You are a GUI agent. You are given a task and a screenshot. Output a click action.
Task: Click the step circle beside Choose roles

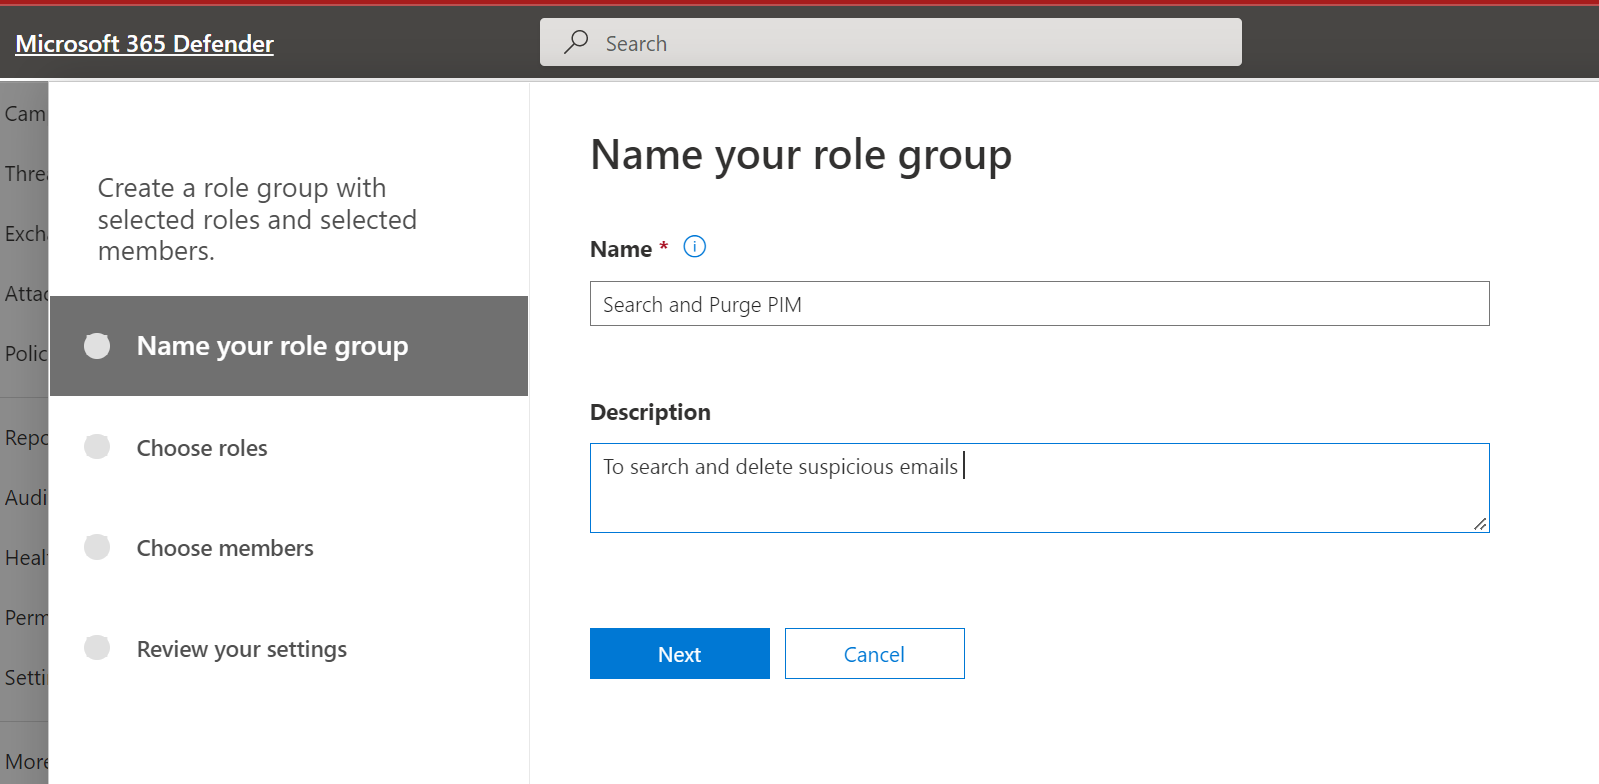tap(97, 447)
